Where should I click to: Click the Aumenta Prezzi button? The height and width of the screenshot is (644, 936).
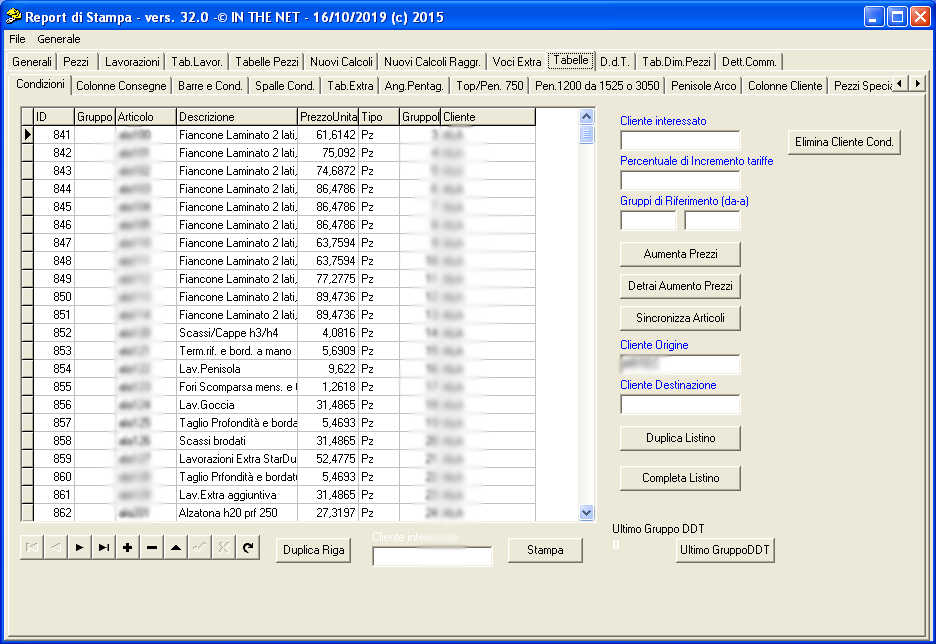(681, 254)
